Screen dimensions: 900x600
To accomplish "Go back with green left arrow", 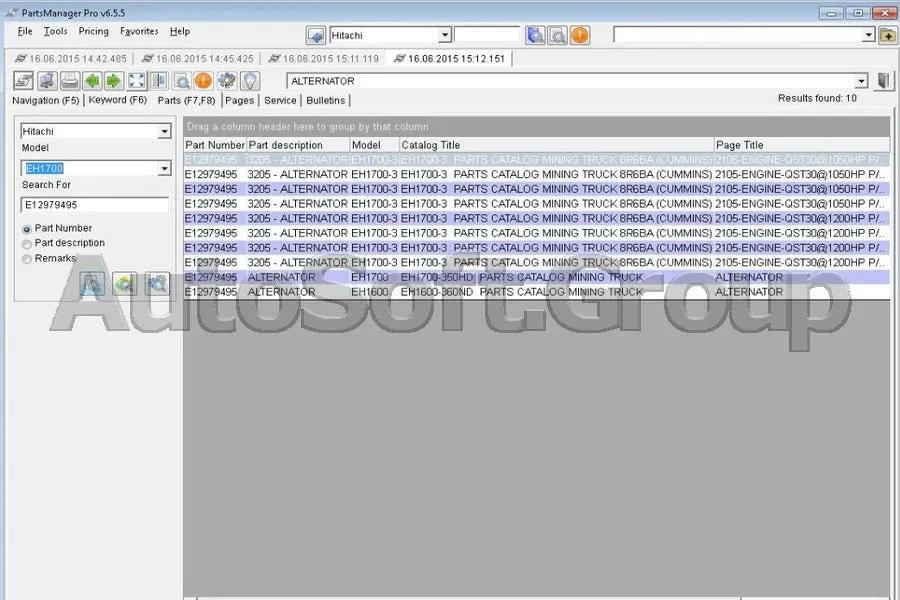I will [x=92, y=81].
